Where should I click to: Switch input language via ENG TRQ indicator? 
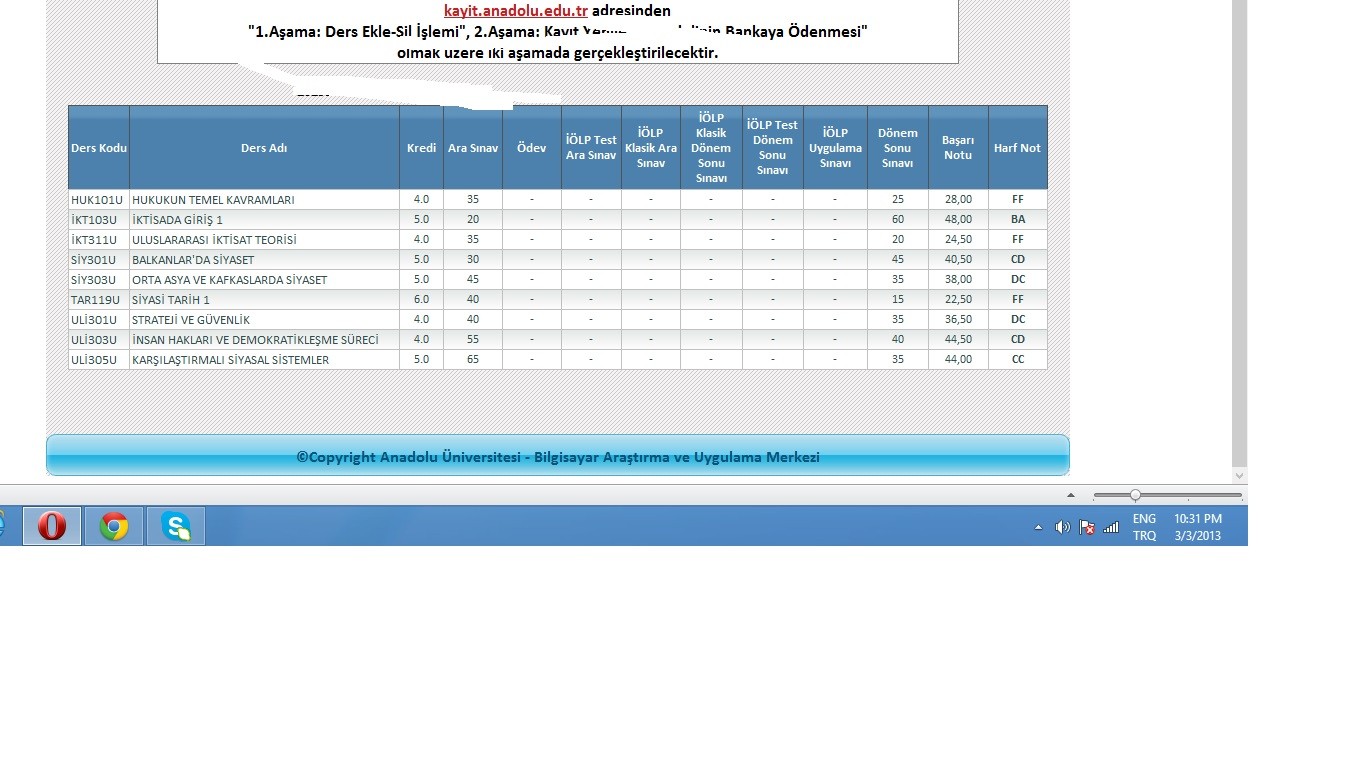(x=1144, y=527)
